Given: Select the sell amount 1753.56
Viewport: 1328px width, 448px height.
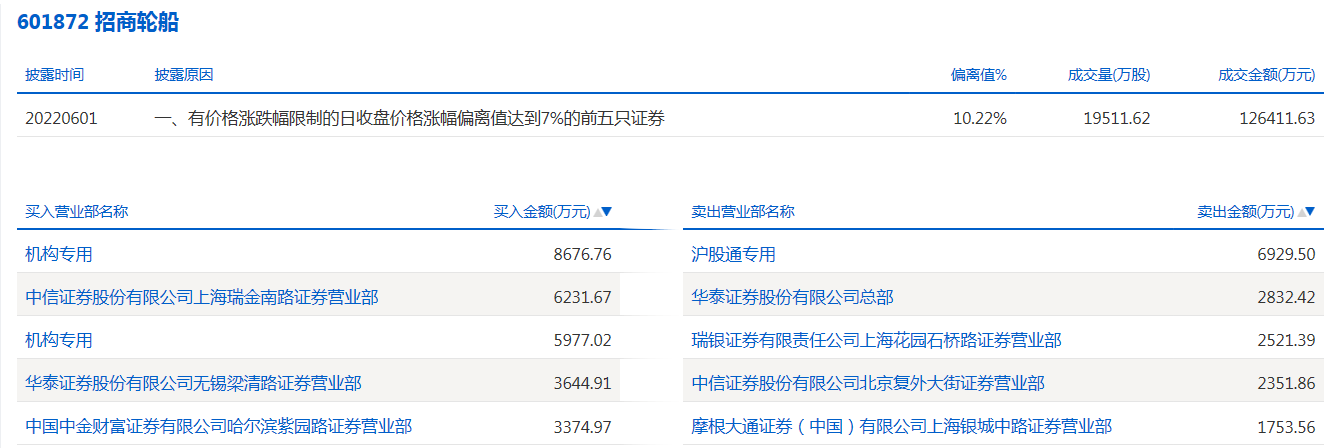Looking at the screenshot, I should [x=1285, y=427].
